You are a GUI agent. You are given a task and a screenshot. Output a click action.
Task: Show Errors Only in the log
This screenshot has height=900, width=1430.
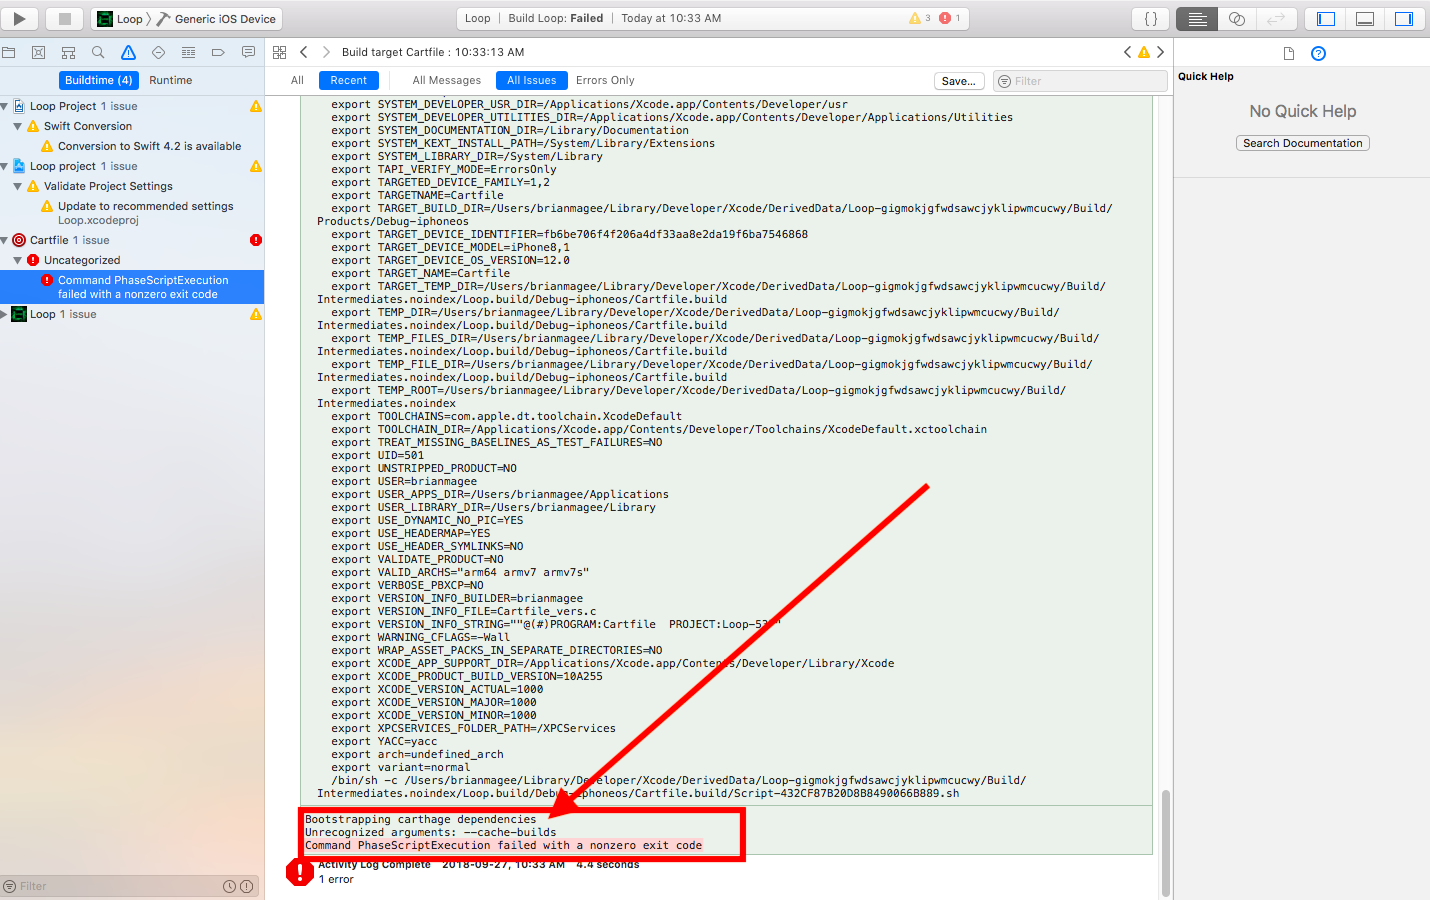605,80
